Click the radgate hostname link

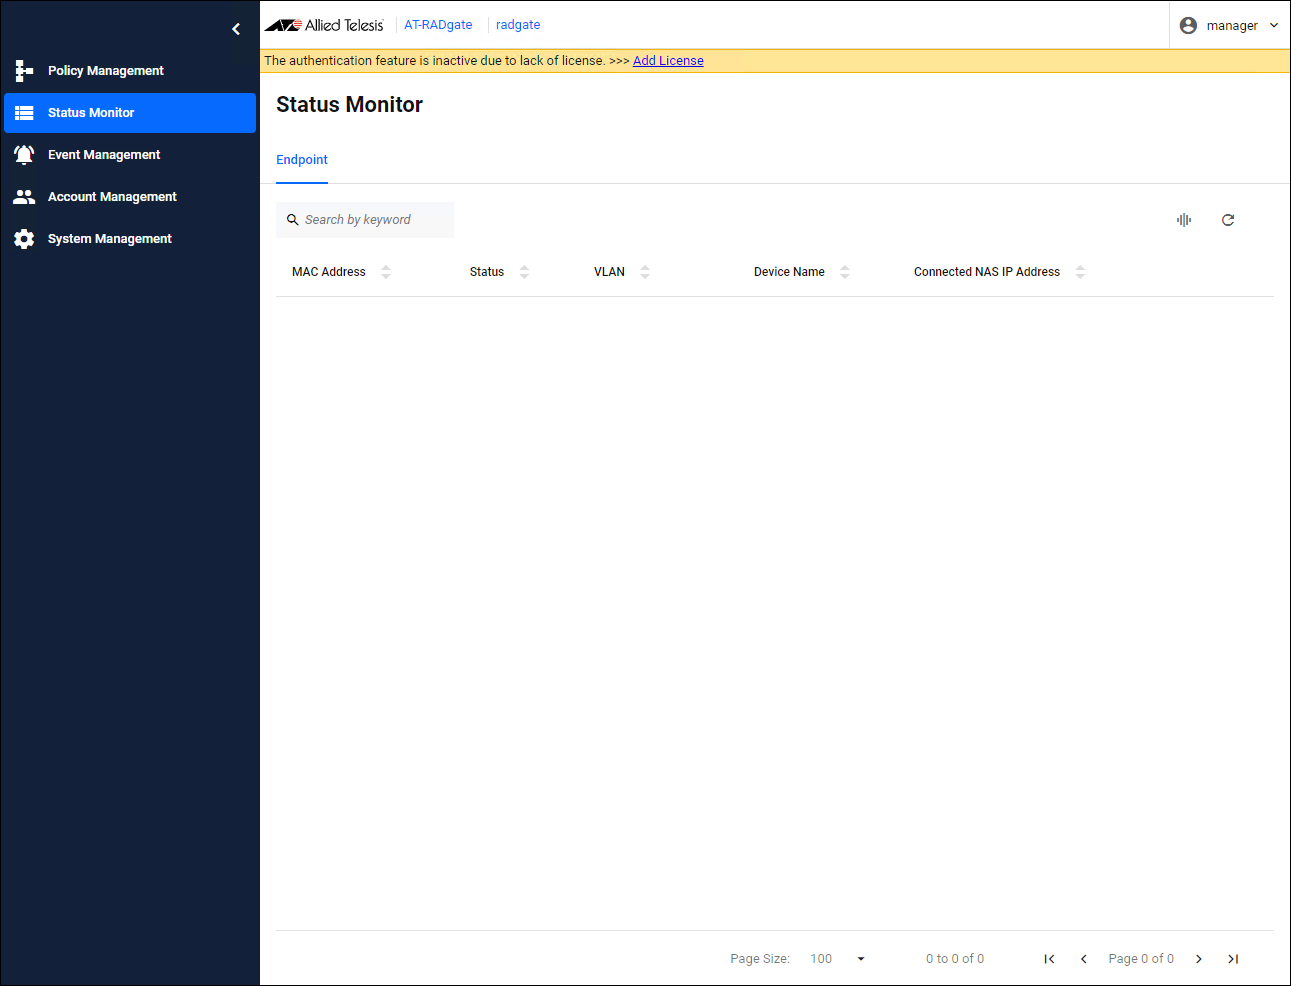pyautogui.click(x=518, y=25)
